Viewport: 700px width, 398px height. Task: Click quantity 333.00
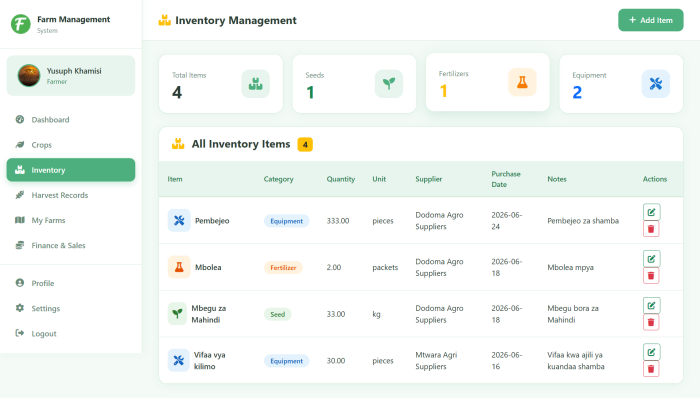[x=338, y=221]
